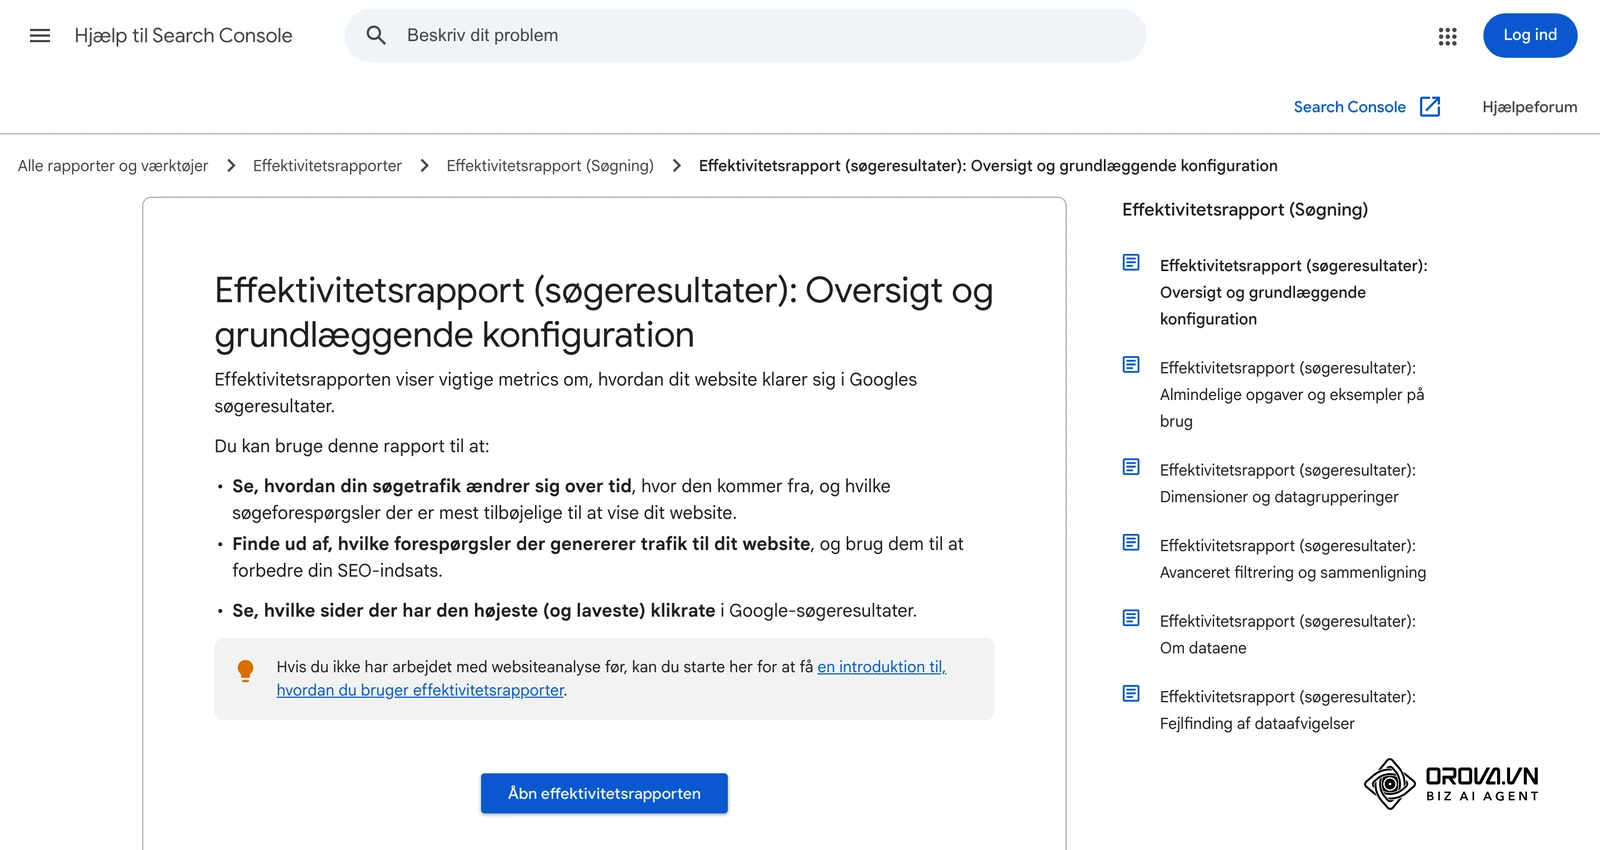Click document icon for Avanceret filtrering article
The image size is (1600, 850).
(1131, 543)
